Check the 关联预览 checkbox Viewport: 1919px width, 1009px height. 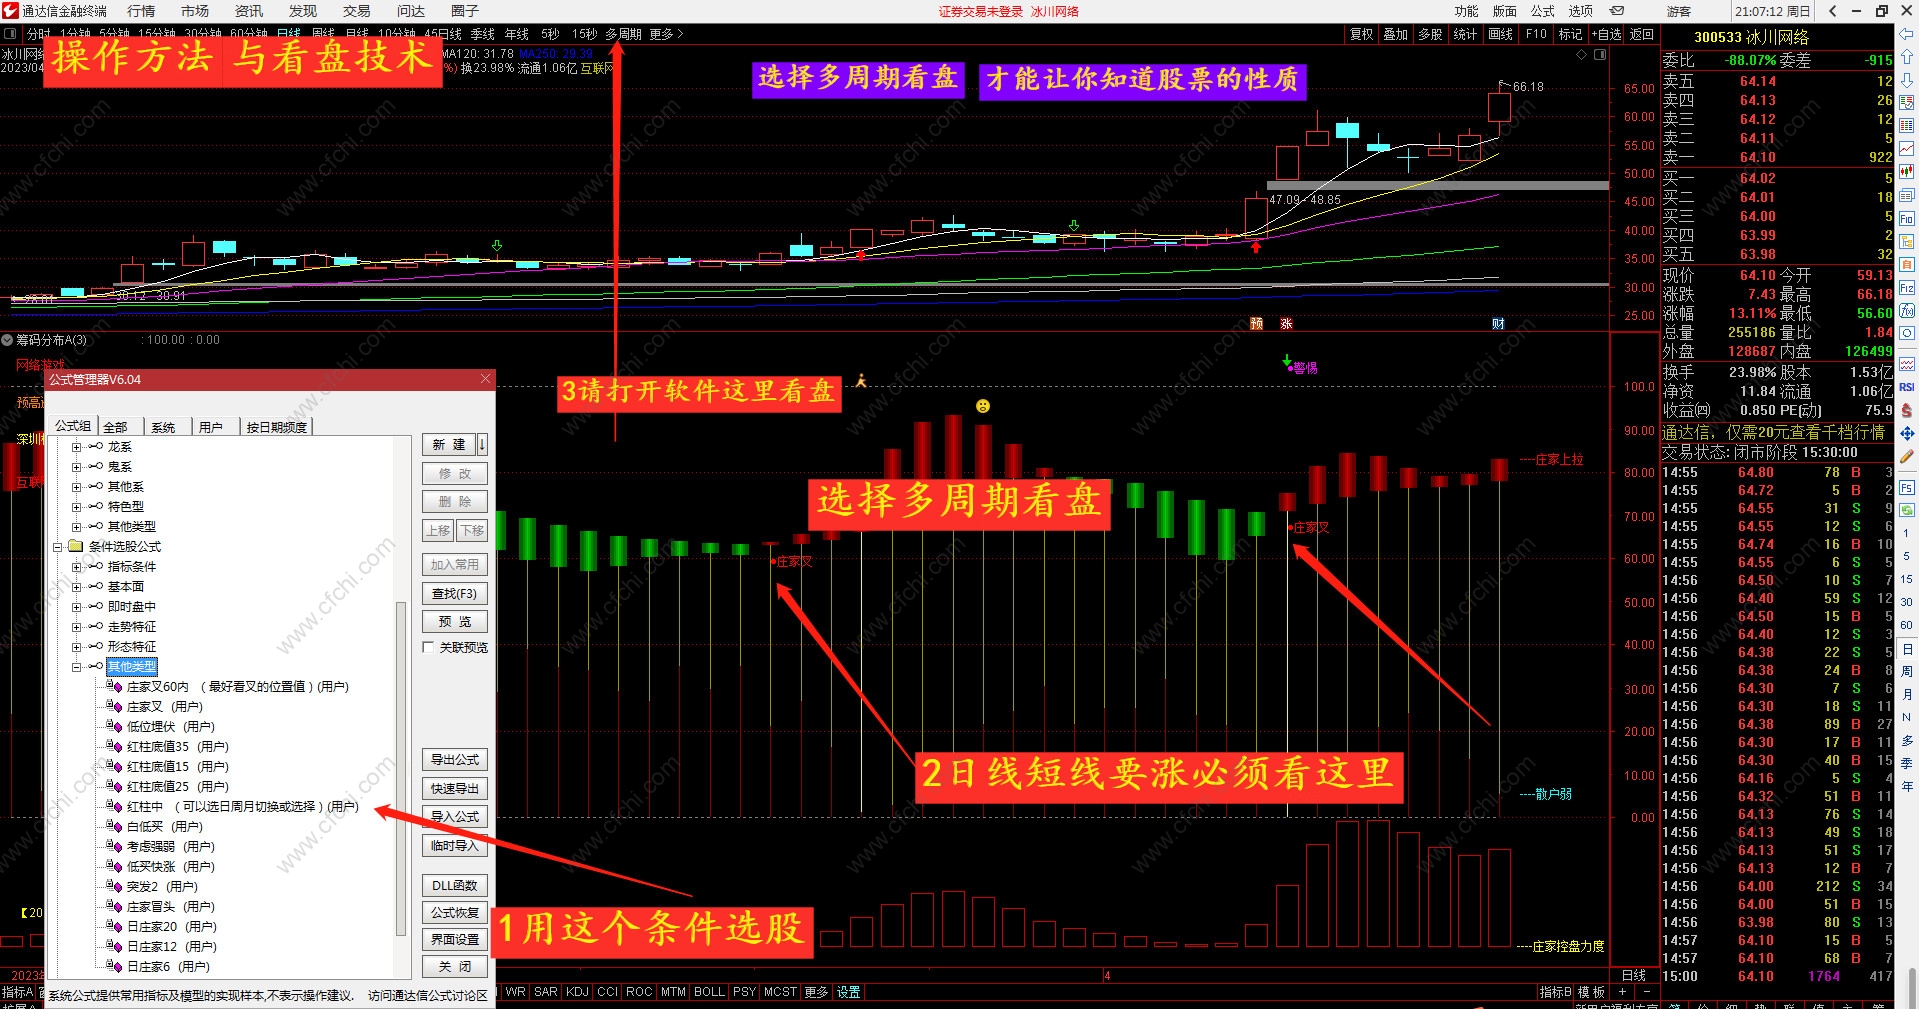tap(428, 647)
